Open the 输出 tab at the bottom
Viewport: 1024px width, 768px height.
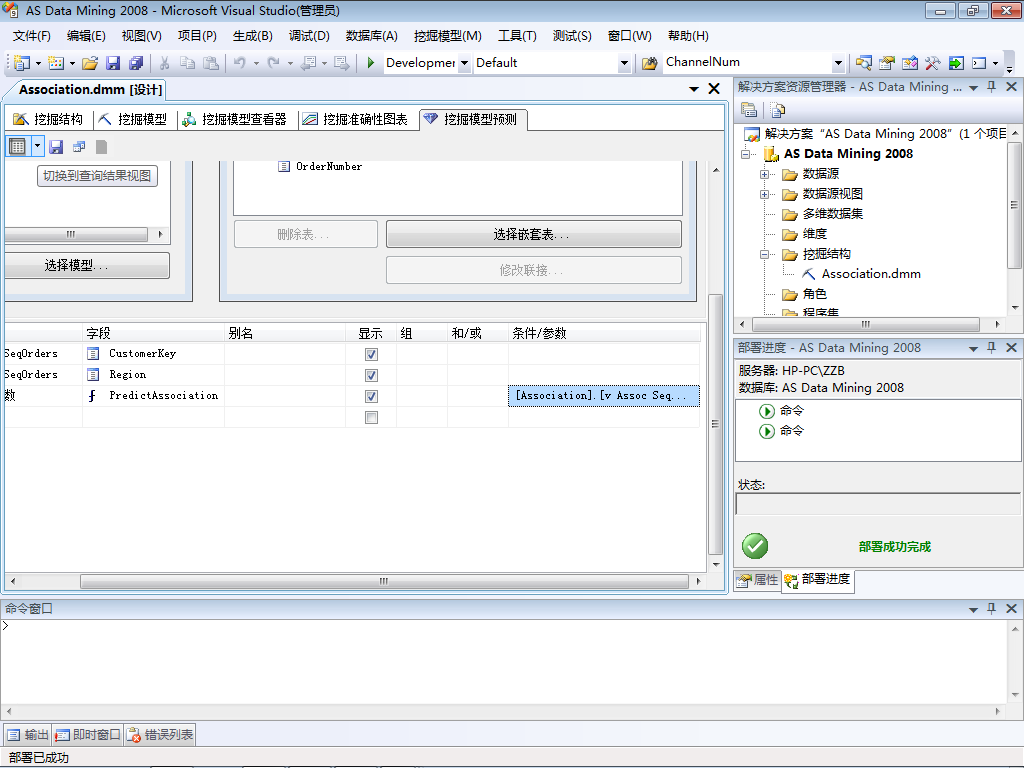[28, 735]
